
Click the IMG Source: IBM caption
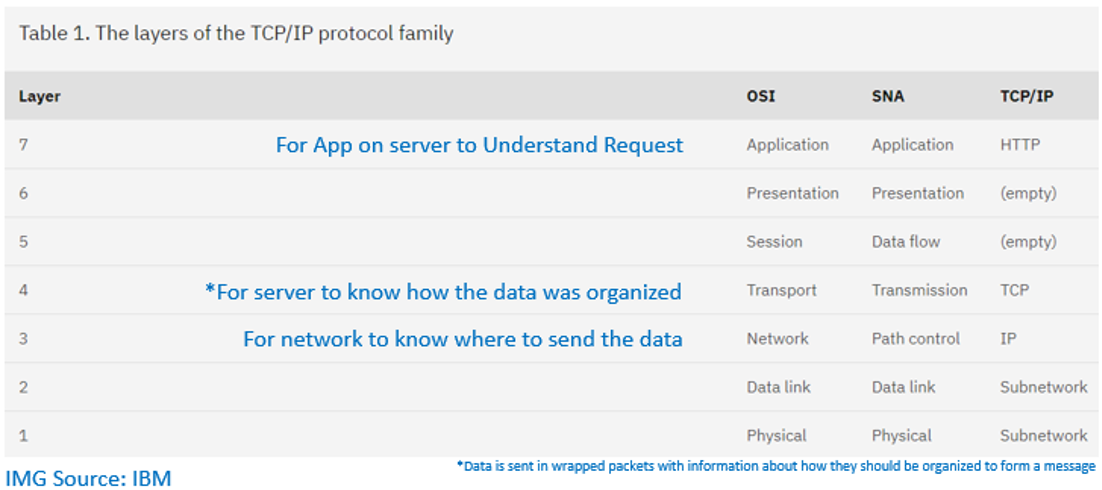(x=89, y=478)
